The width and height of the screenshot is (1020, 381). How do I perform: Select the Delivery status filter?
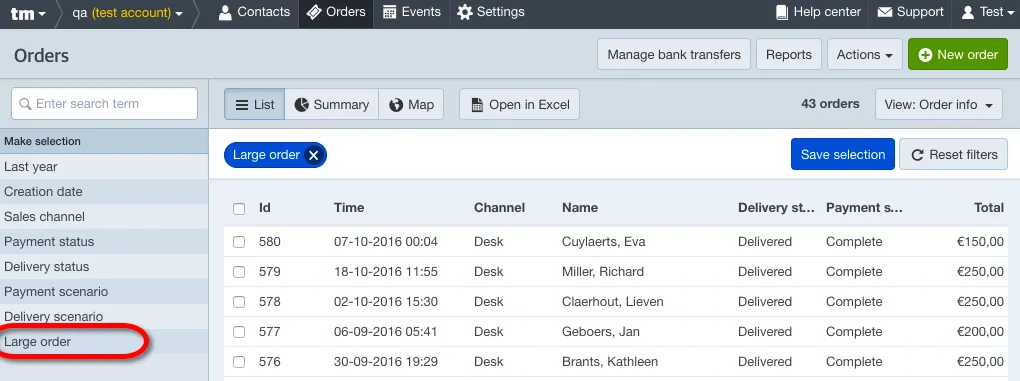(x=104, y=267)
